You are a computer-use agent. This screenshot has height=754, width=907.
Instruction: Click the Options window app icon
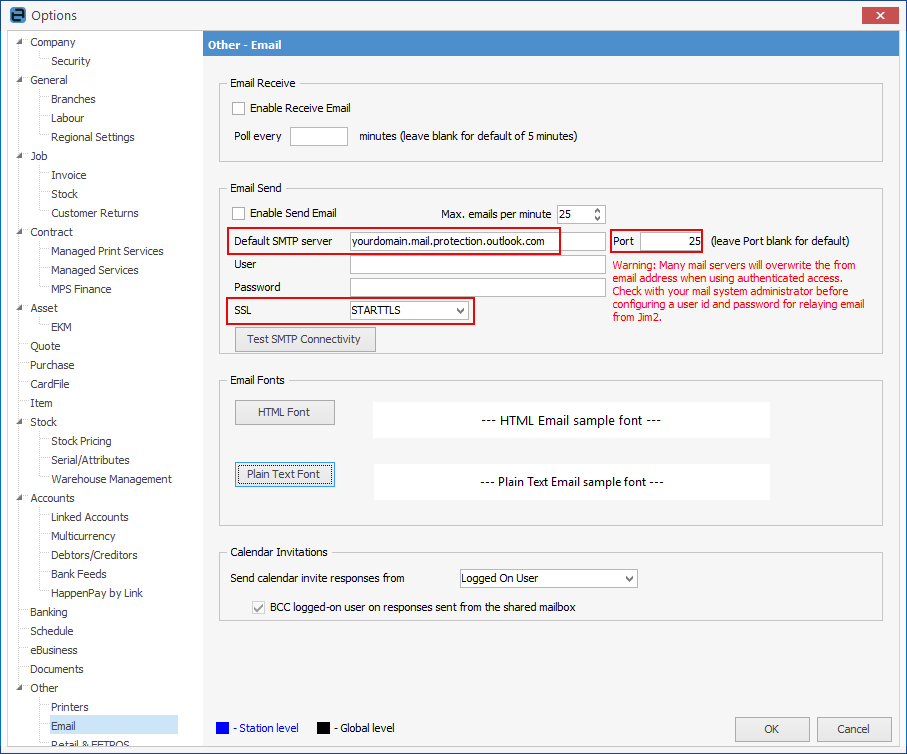pyautogui.click(x=18, y=15)
